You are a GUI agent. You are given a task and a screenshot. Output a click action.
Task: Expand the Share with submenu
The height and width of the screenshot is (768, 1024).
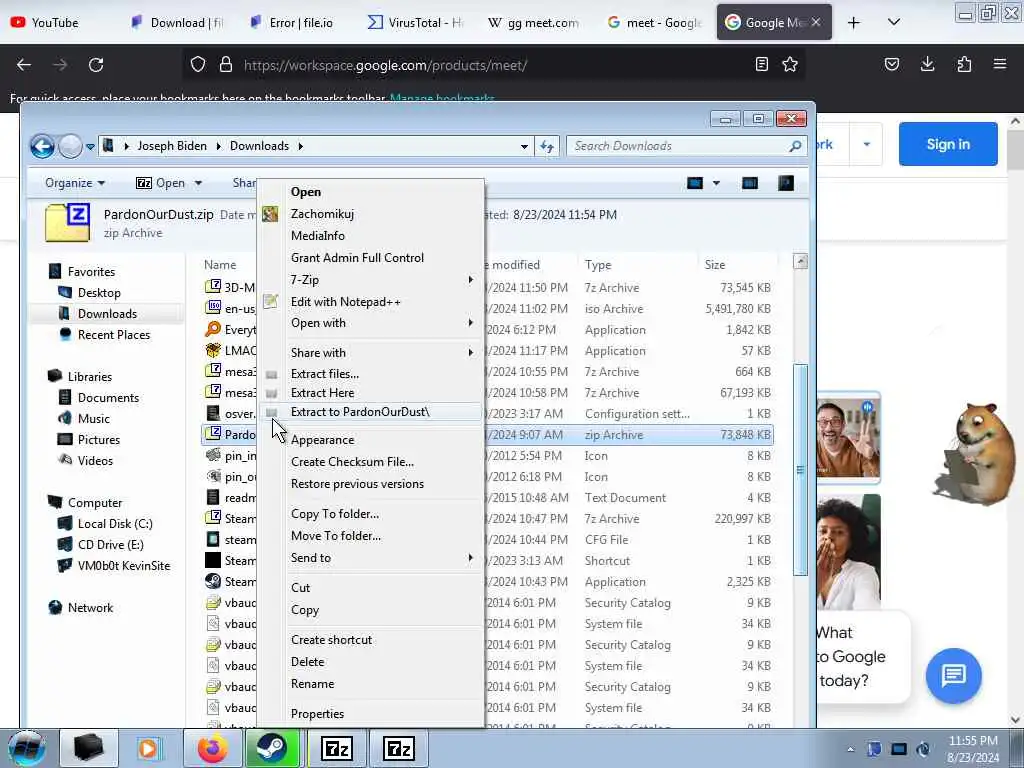click(x=371, y=353)
